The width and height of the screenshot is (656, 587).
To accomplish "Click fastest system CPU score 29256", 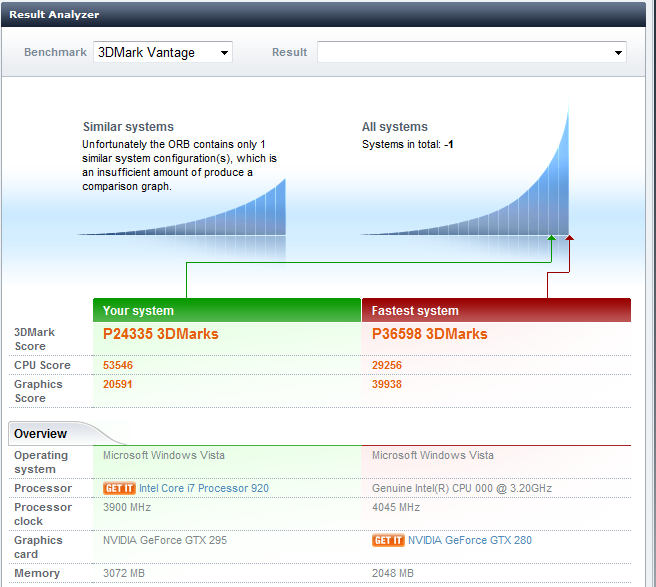I will click(387, 365).
